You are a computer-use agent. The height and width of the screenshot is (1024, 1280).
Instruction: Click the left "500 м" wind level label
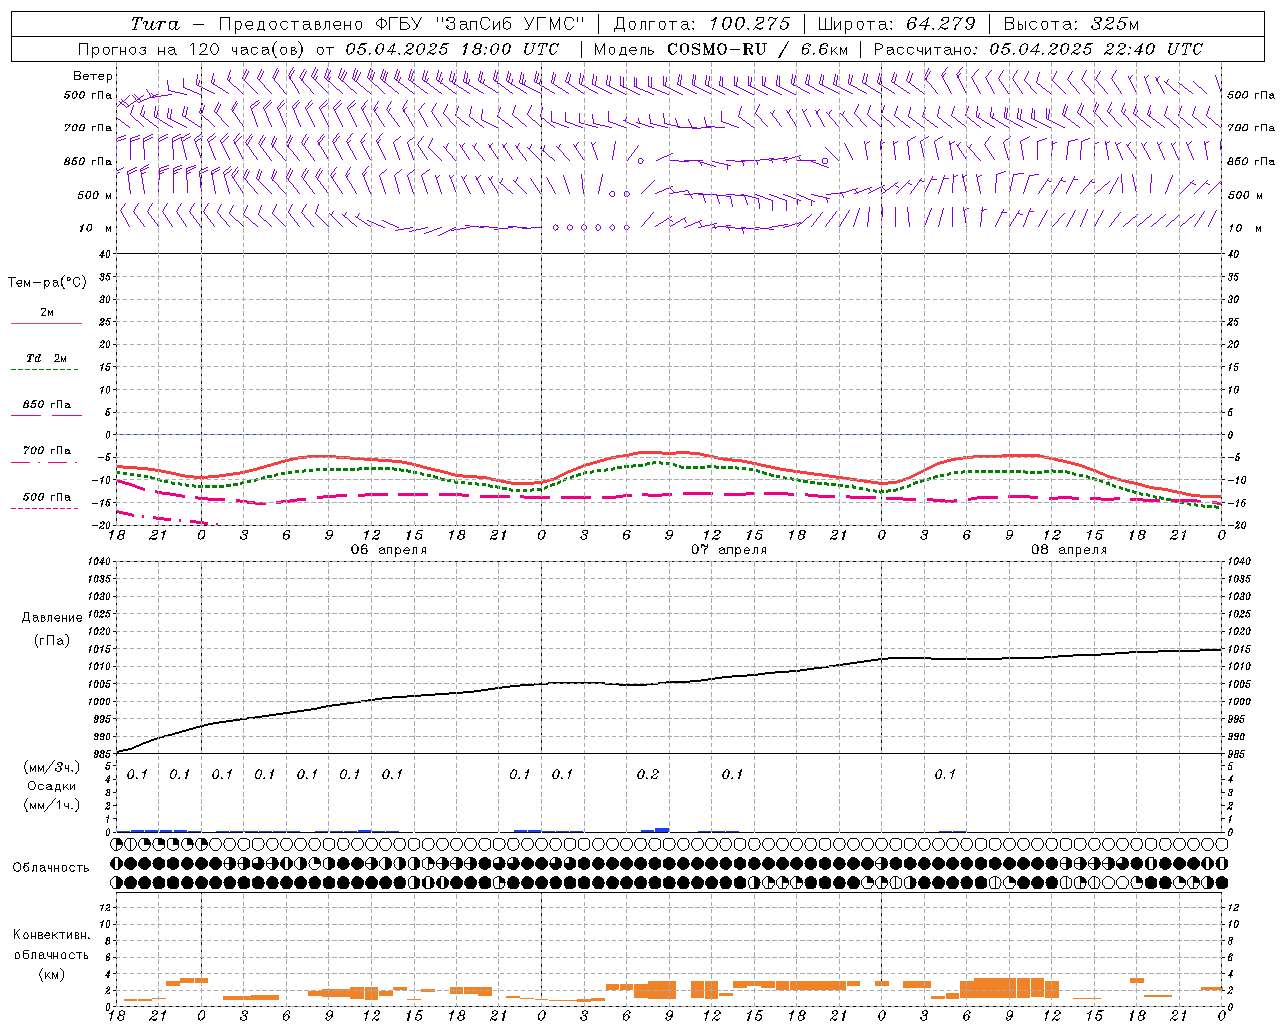(95, 195)
